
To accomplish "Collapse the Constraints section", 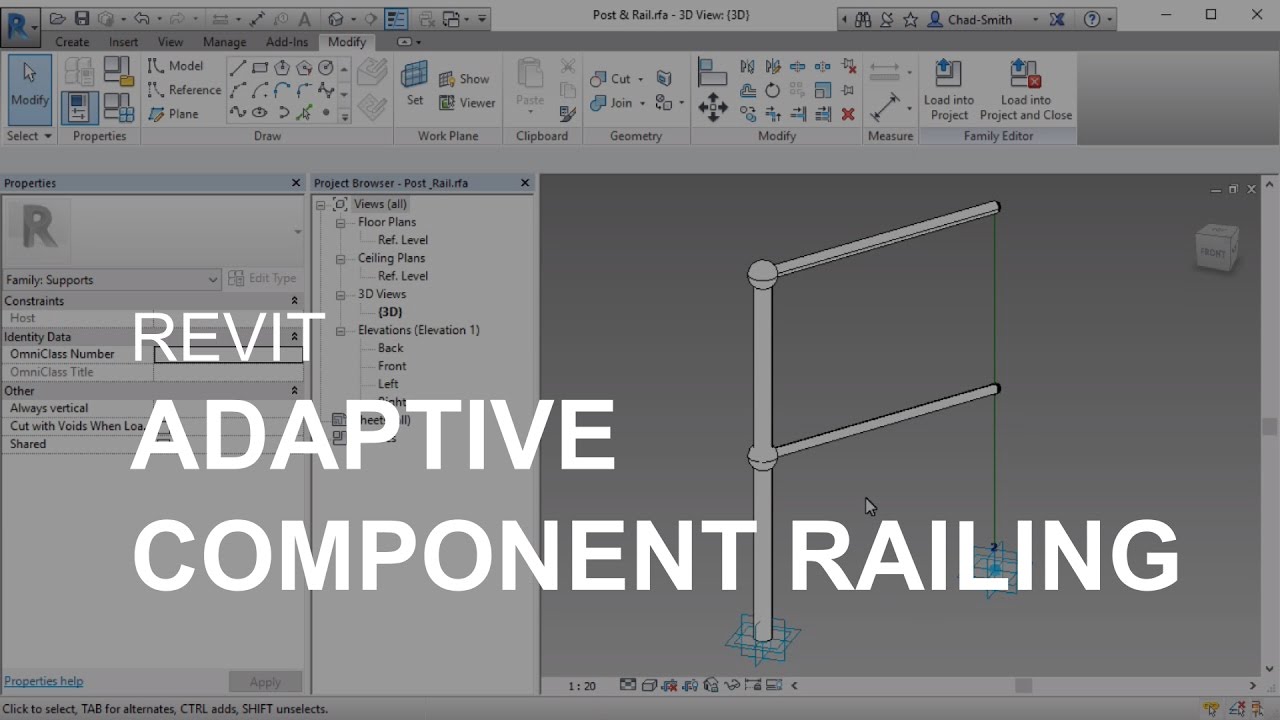I will (295, 301).
